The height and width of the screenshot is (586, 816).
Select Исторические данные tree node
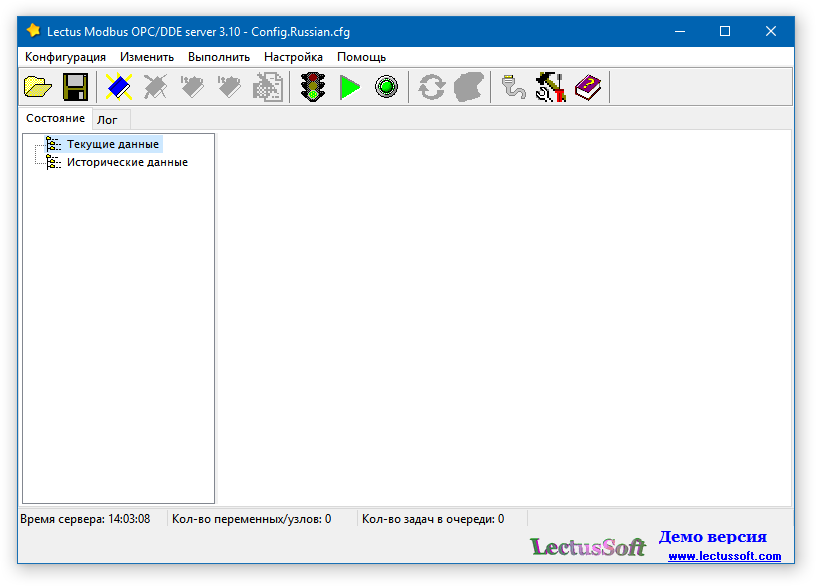point(127,162)
